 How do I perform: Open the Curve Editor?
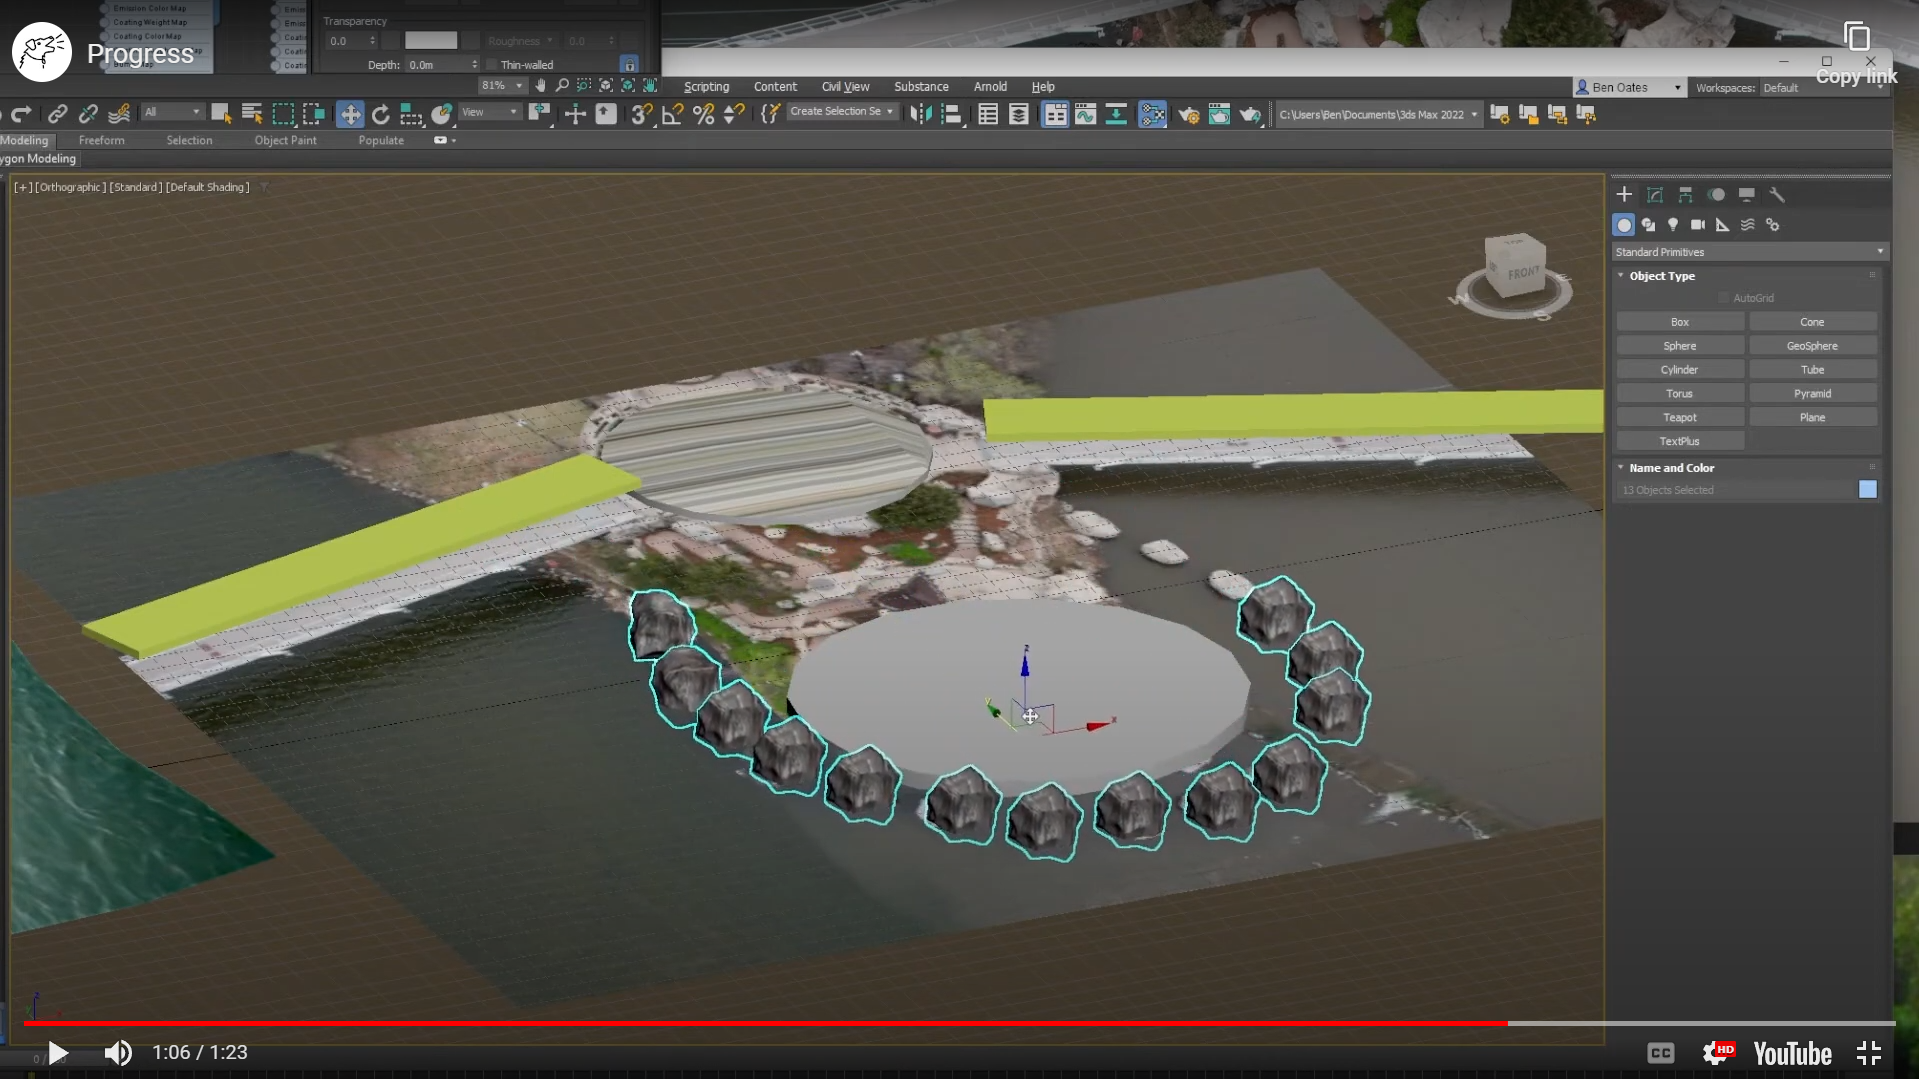click(x=1085, y=114)
